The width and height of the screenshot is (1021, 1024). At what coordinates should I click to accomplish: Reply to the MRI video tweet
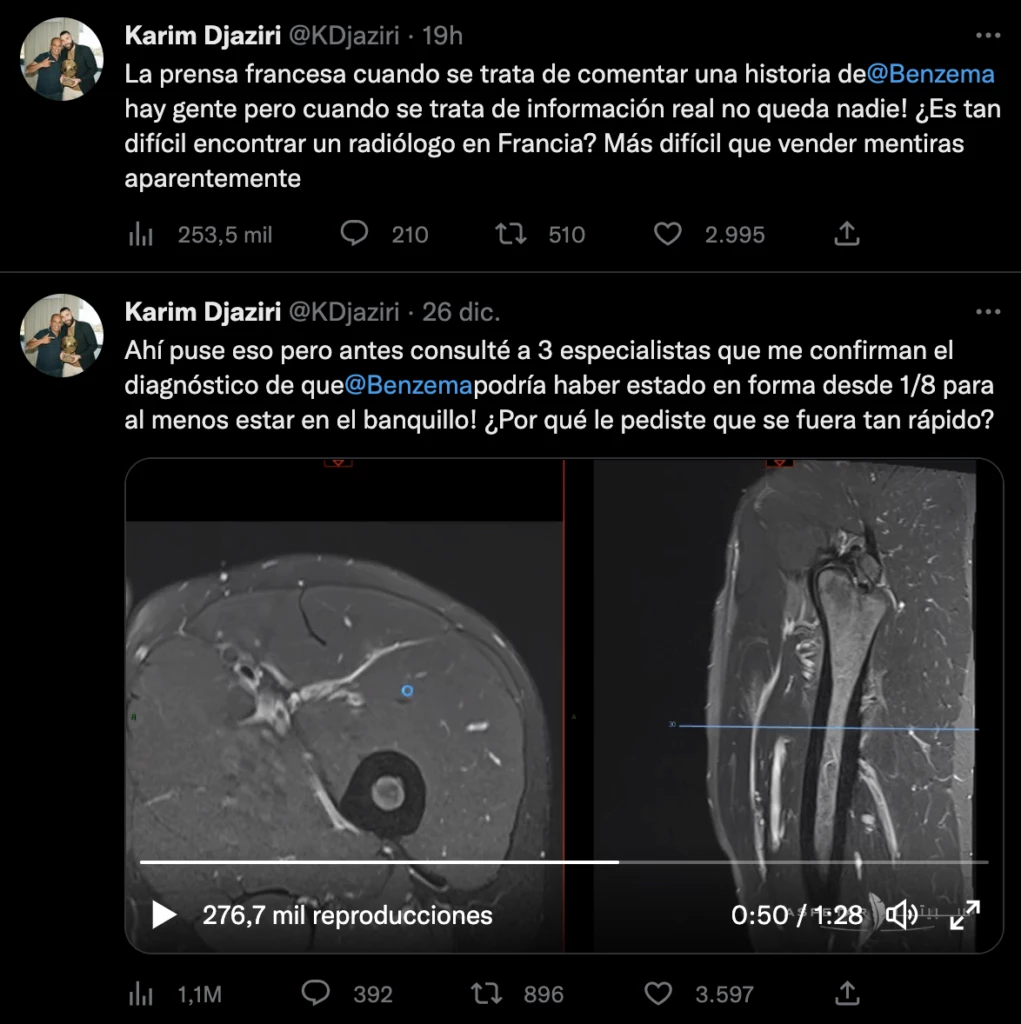[x=316, y=993]
